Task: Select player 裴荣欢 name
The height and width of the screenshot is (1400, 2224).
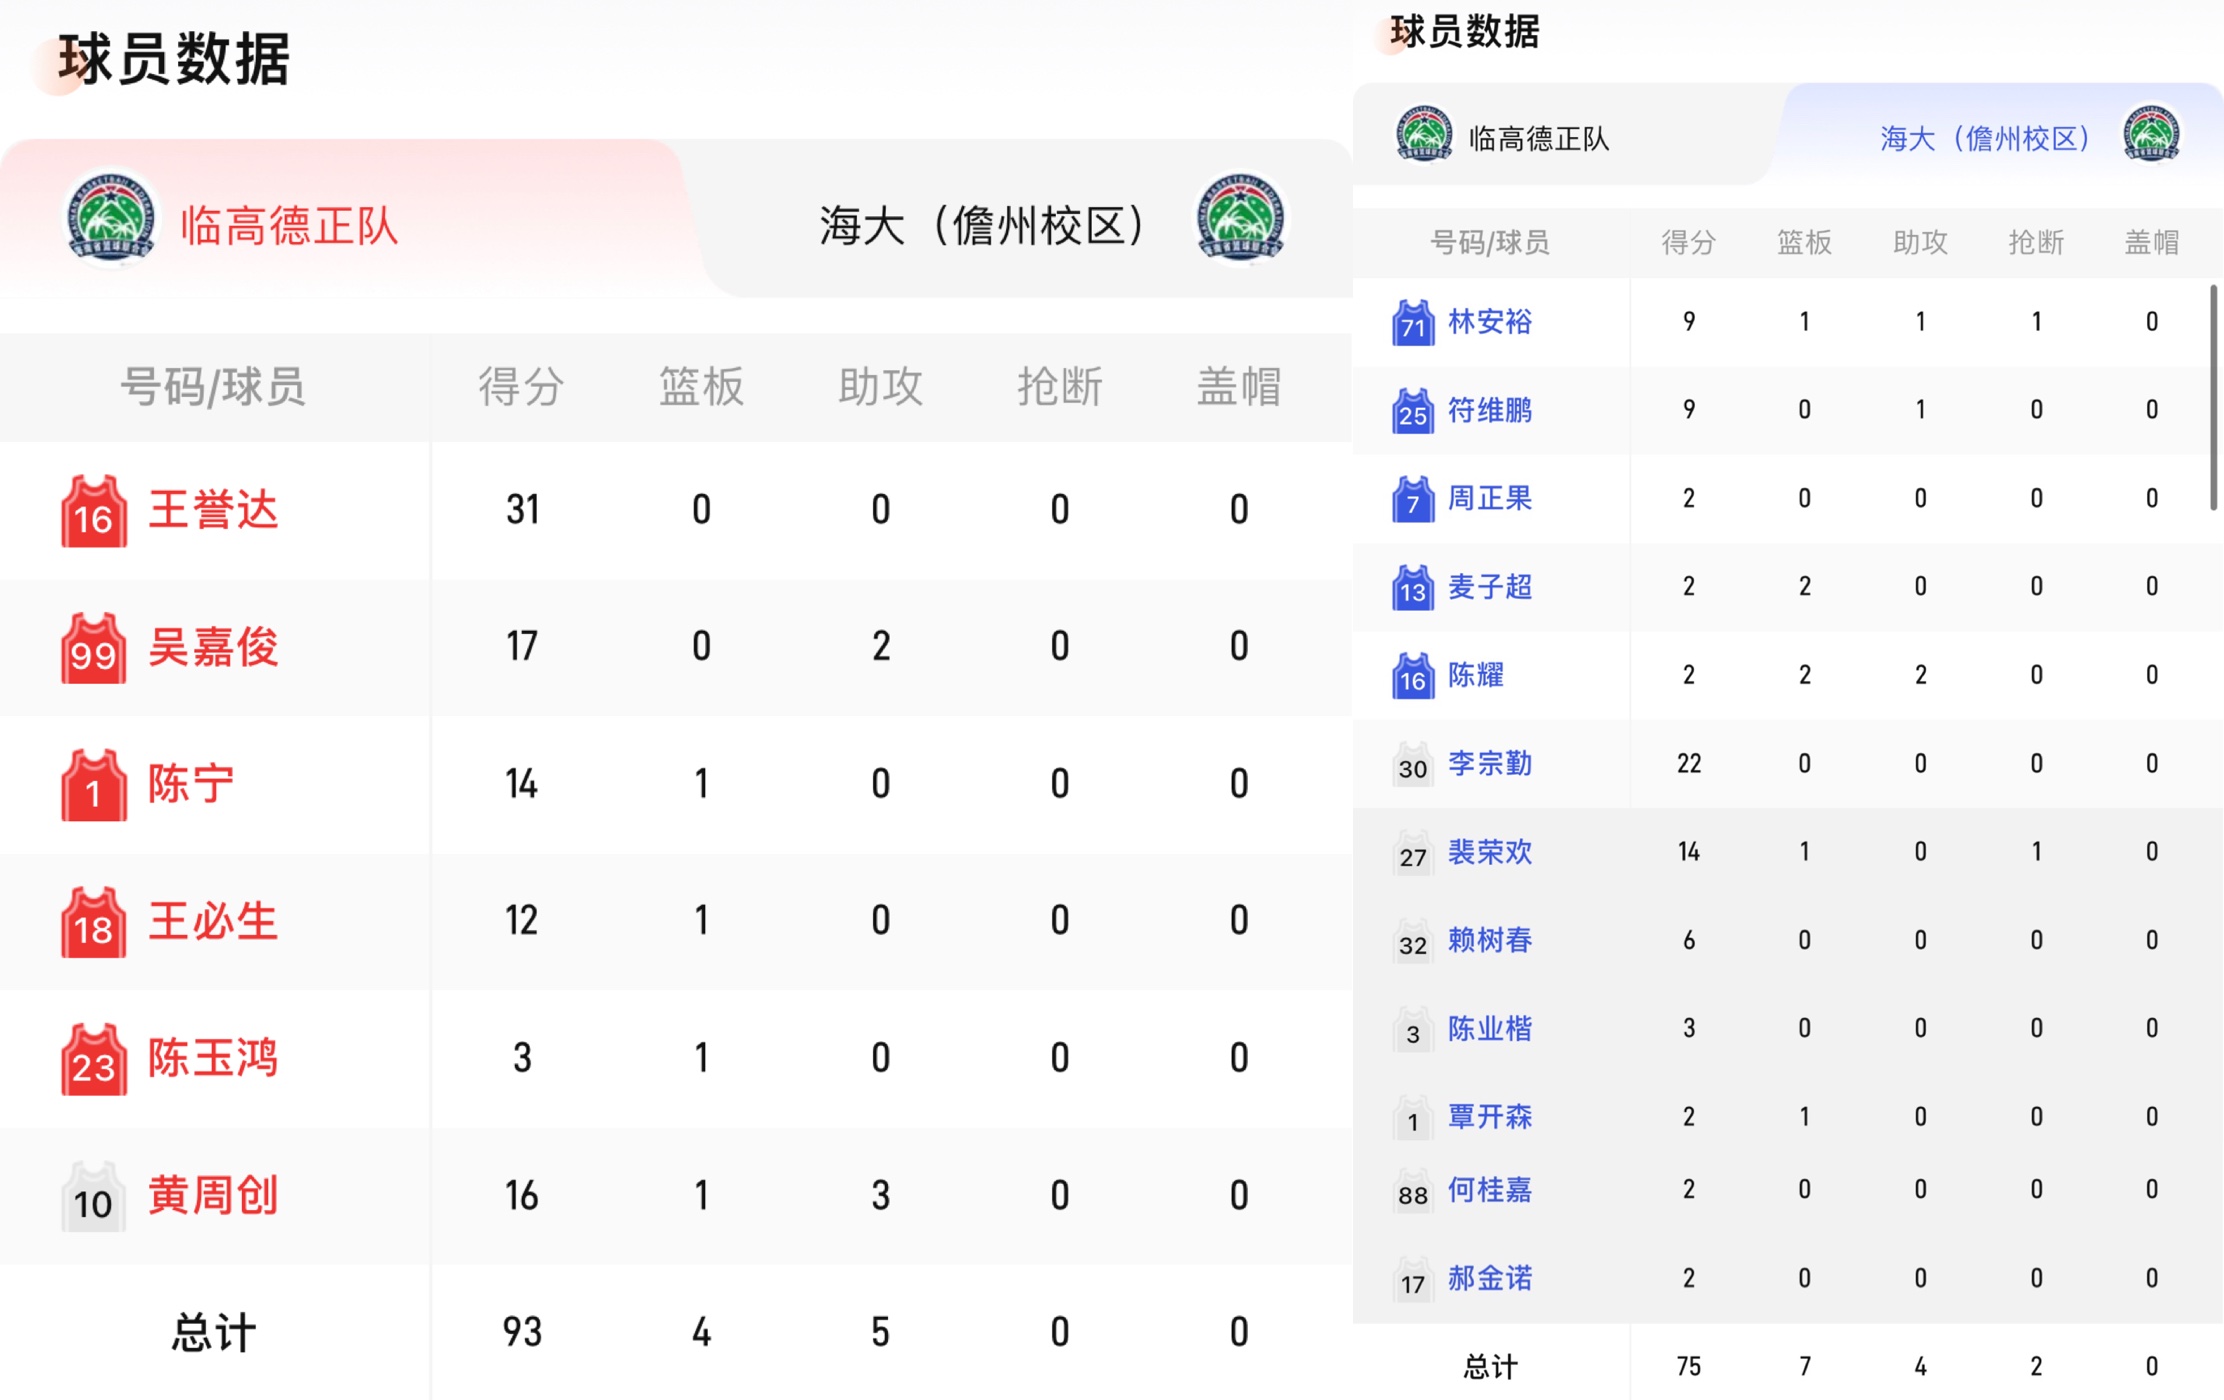Action: (1489, 852)
